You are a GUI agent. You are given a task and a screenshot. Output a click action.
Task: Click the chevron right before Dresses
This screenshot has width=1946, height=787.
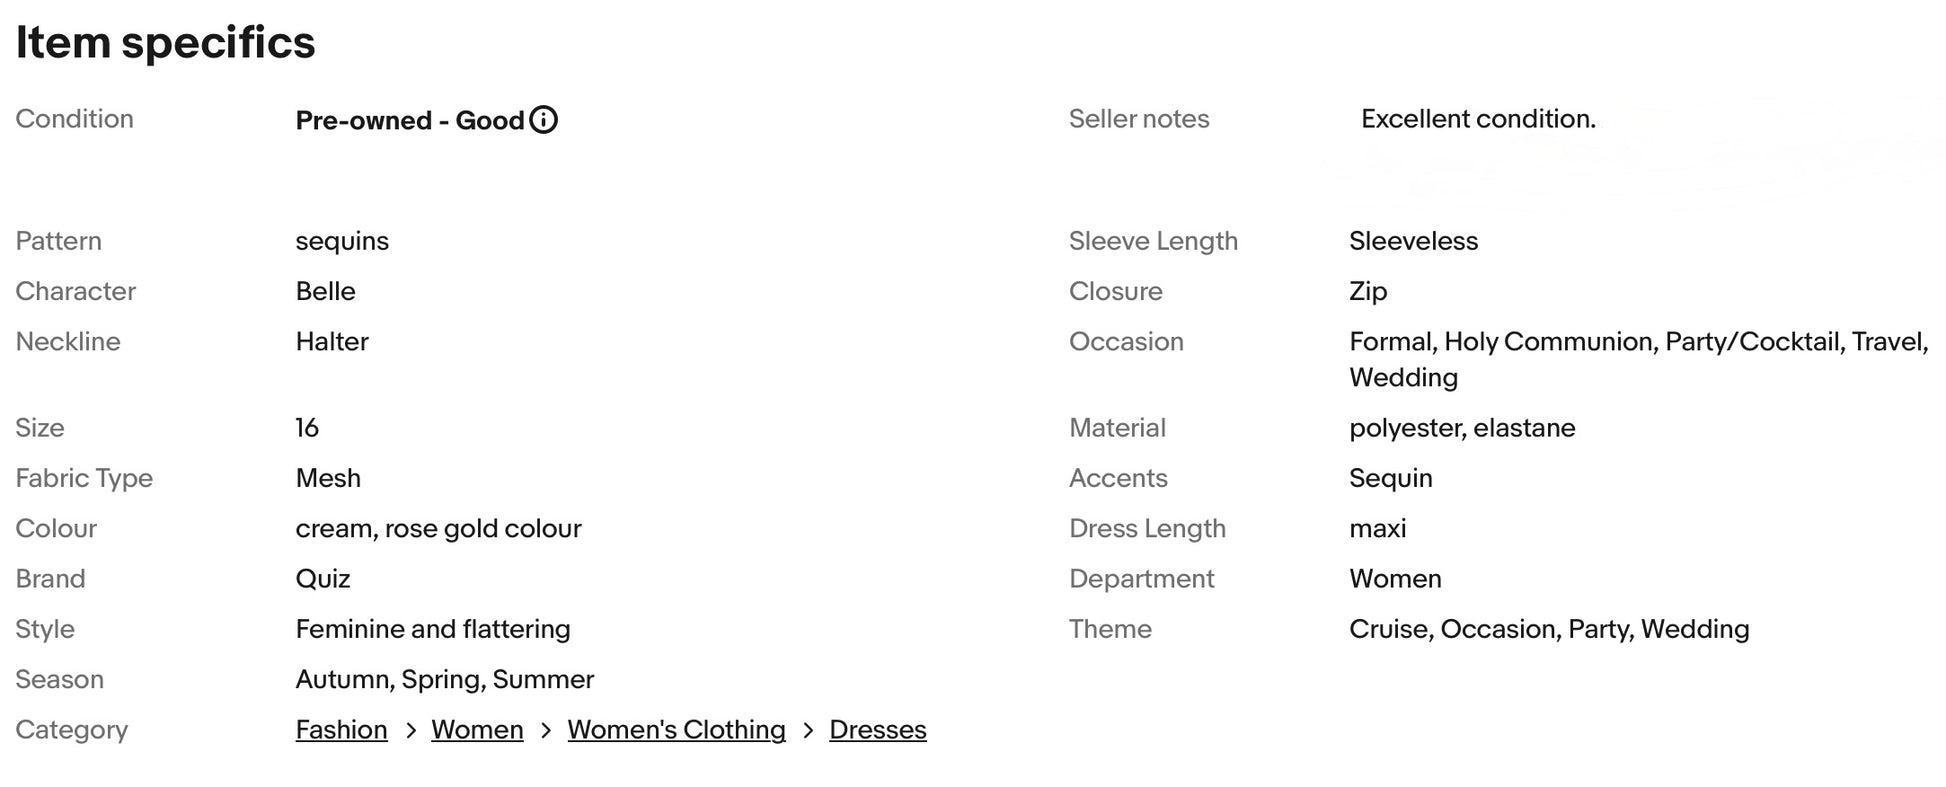pos(808,731)
